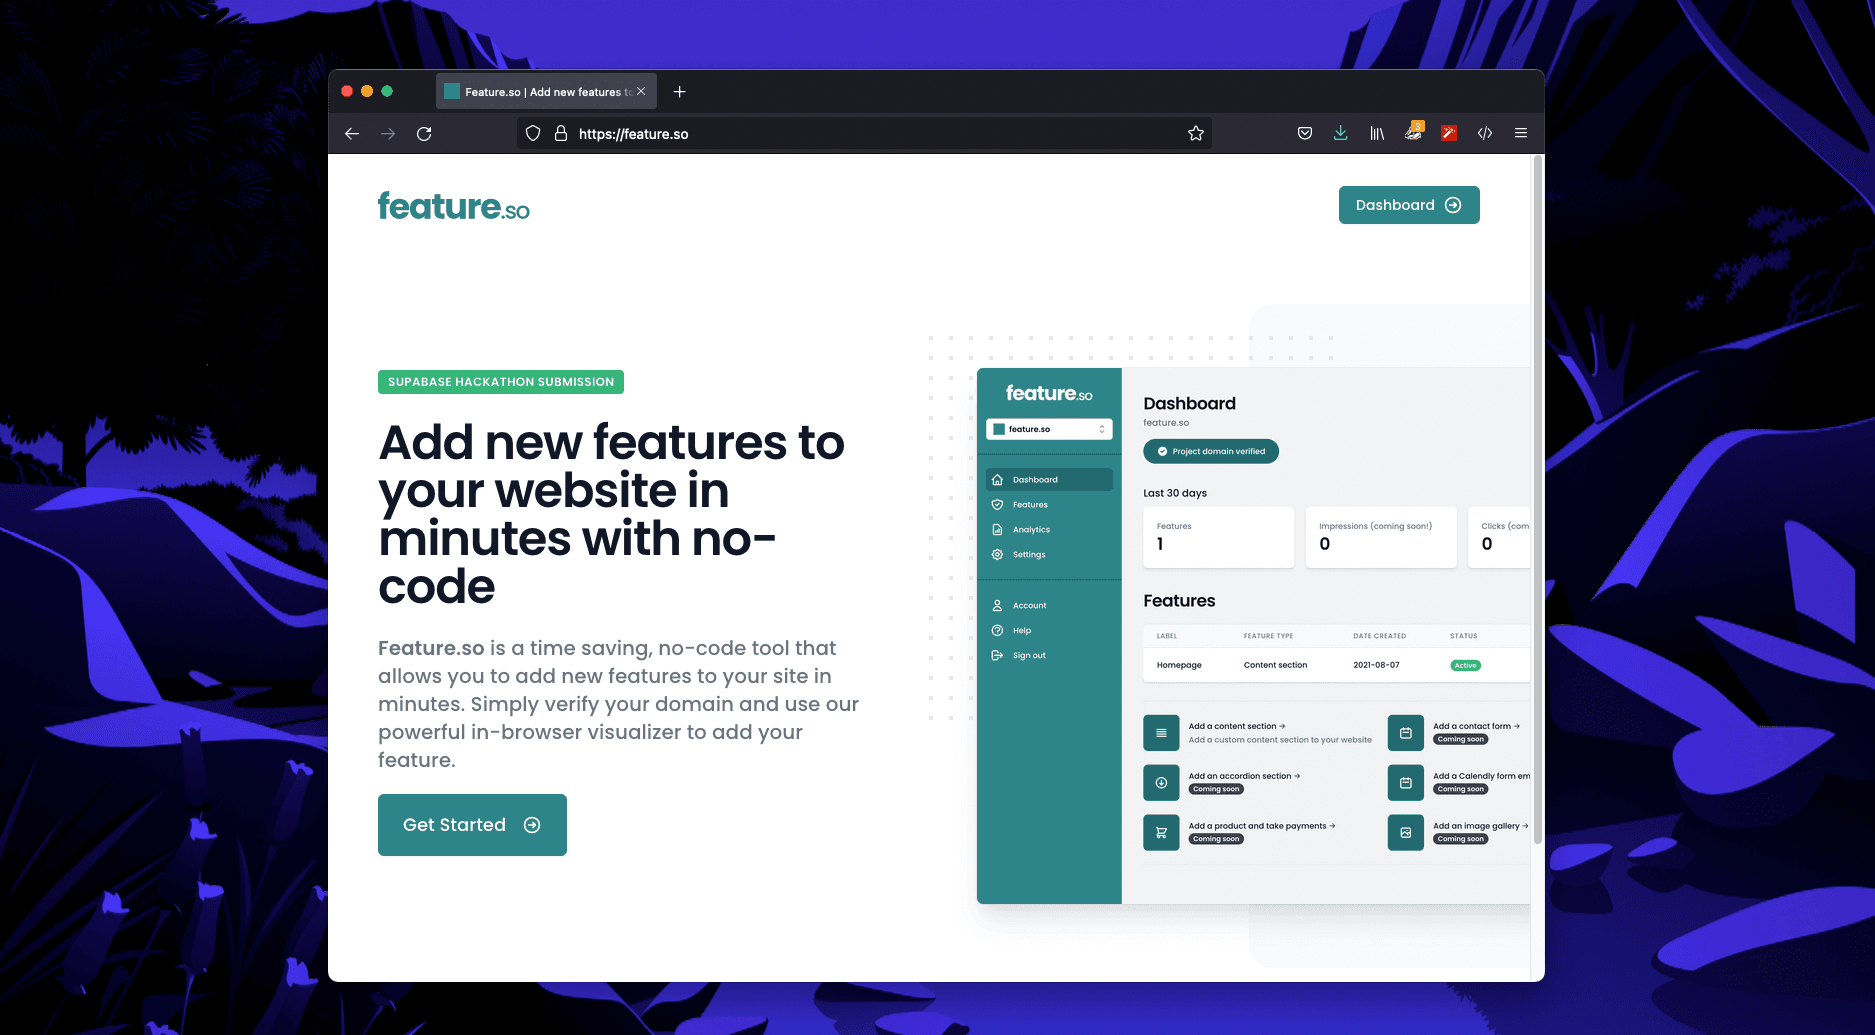
Task: Click the Project domain verified badge
Action: click(x=1211, y=451)
